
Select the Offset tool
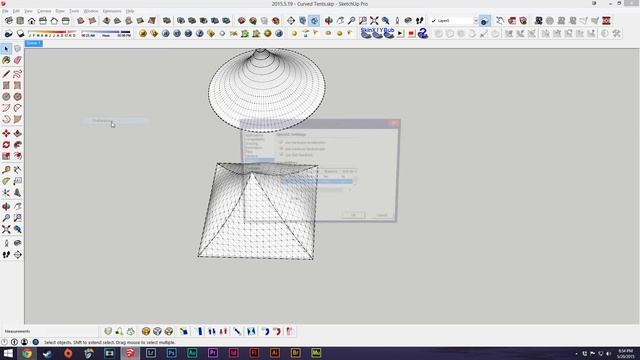tap(18, 156)
